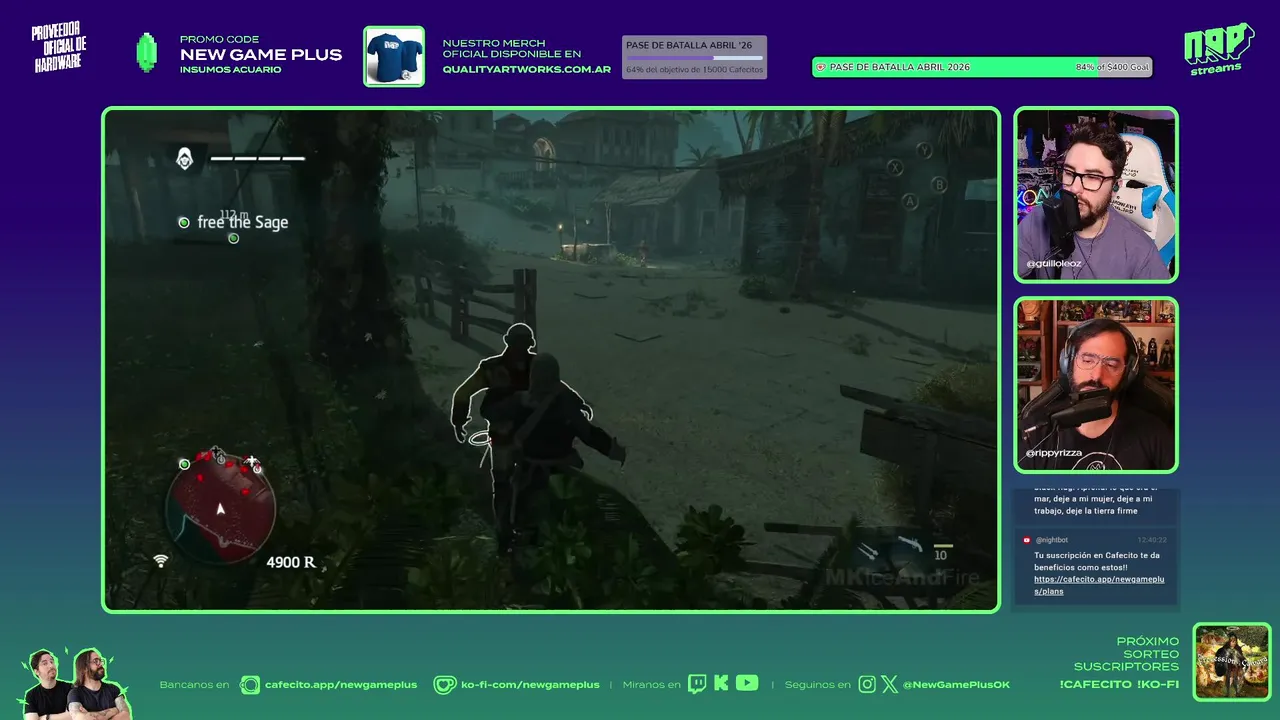Click the next giveaway game cover thumbnail
This screenshot has height=720, width=1280.
point(1232,662)
